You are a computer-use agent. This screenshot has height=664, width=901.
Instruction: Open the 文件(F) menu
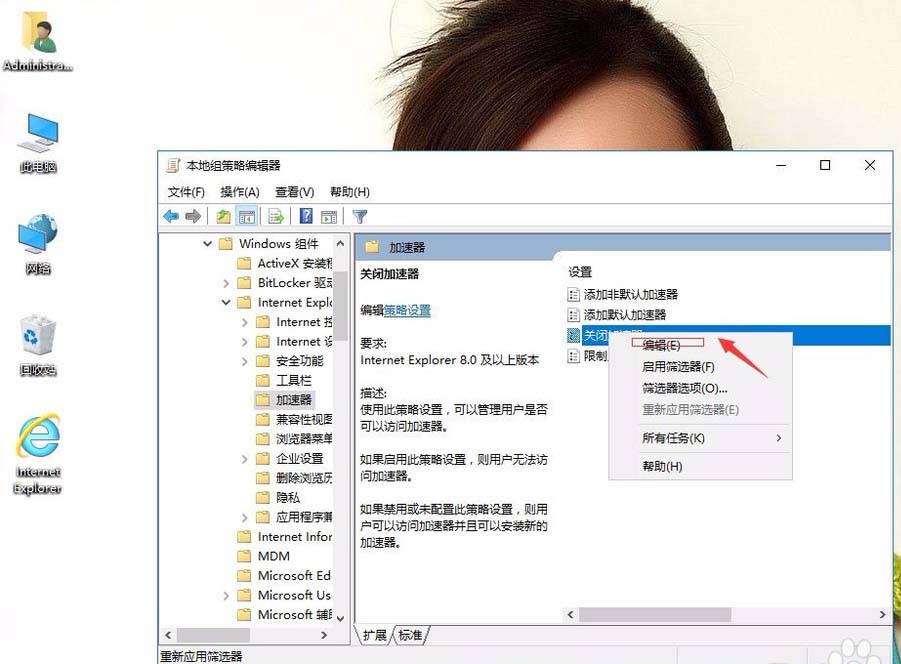point(186,192)
